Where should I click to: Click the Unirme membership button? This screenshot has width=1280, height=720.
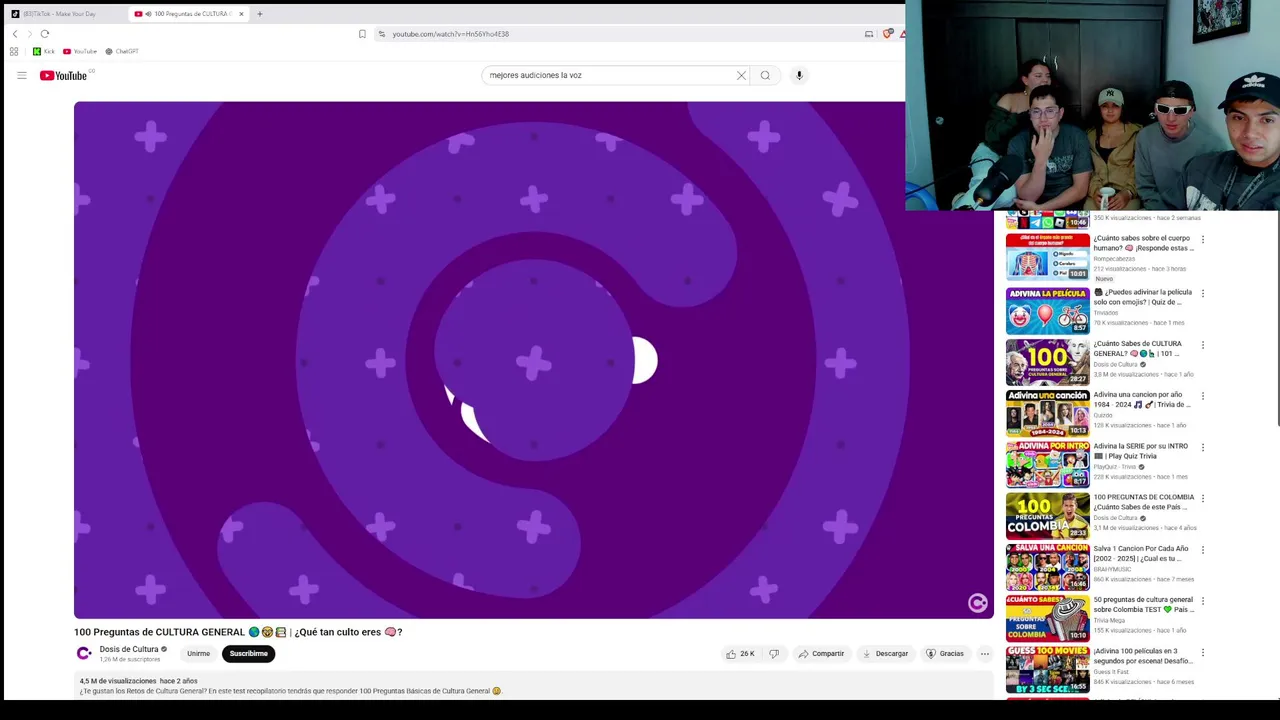tap(198, 654)
